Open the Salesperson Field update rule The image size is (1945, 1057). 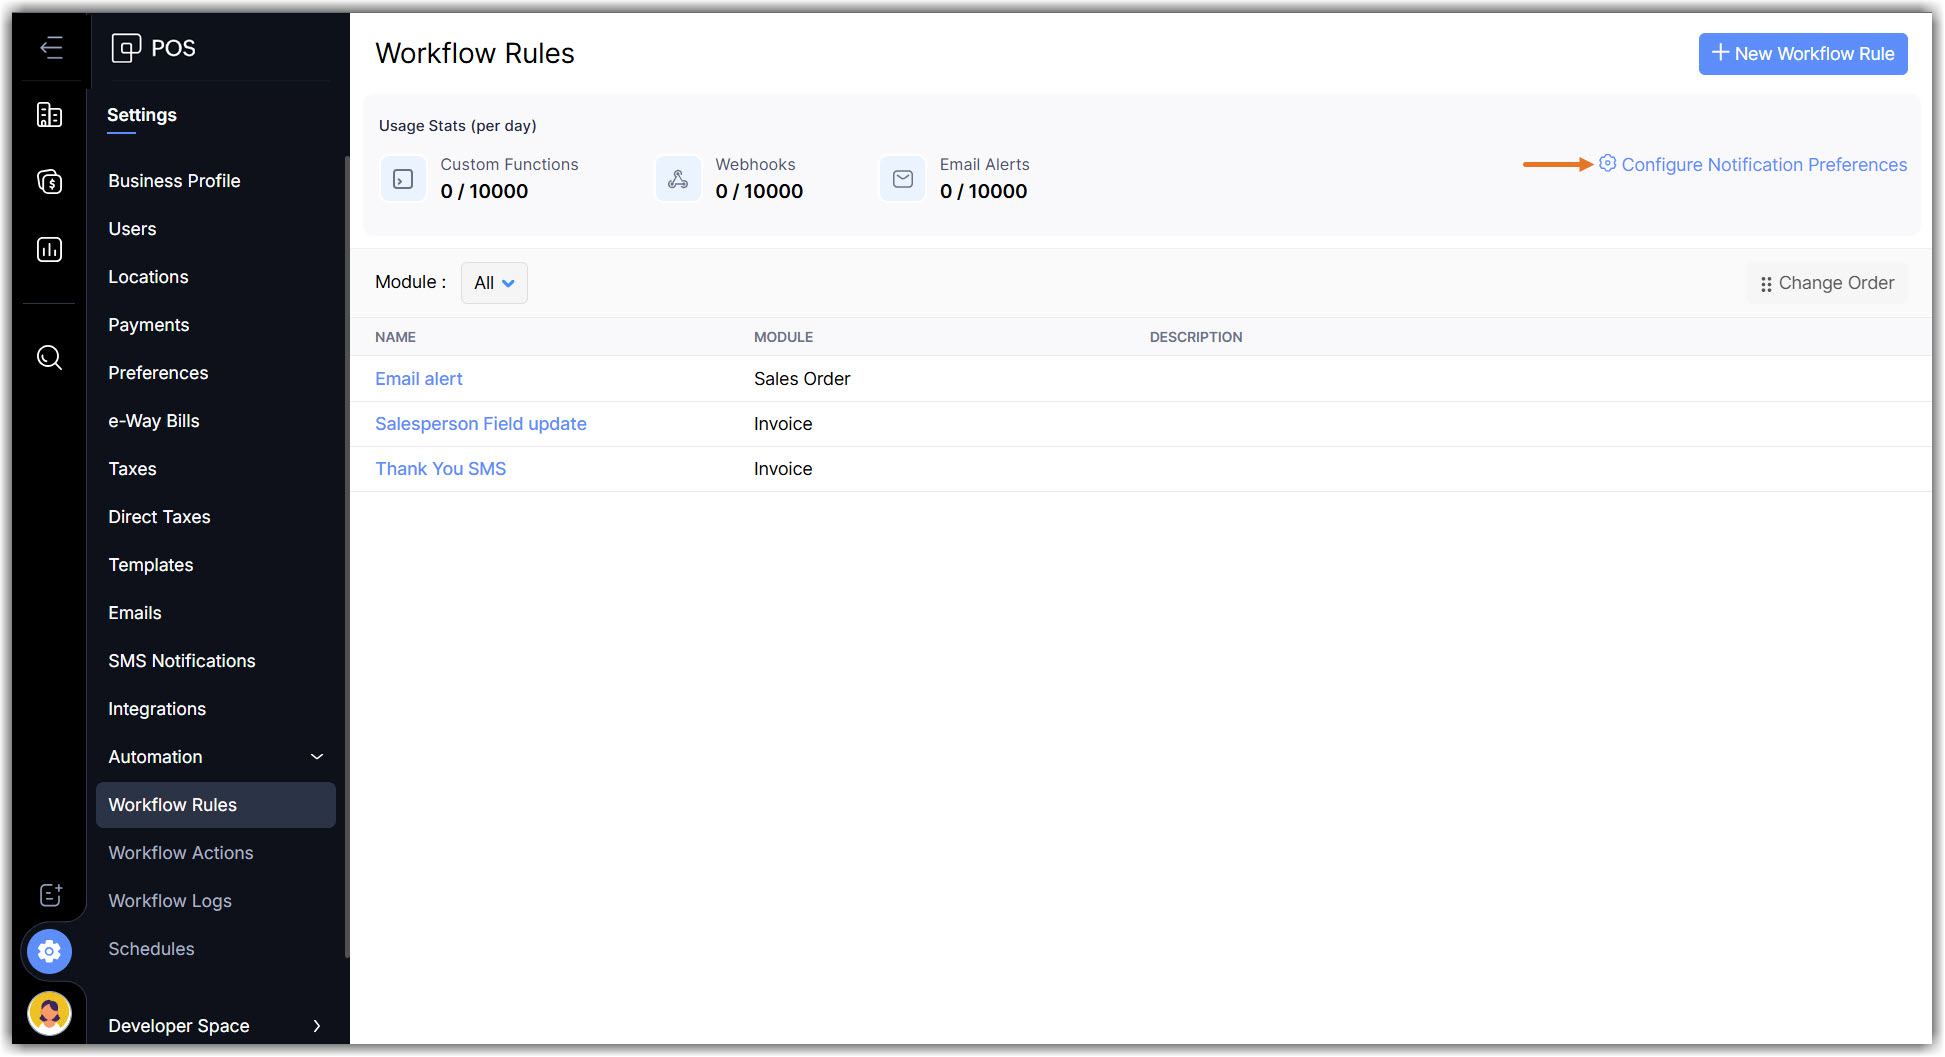pyautogui.click(x=480, y=424)
